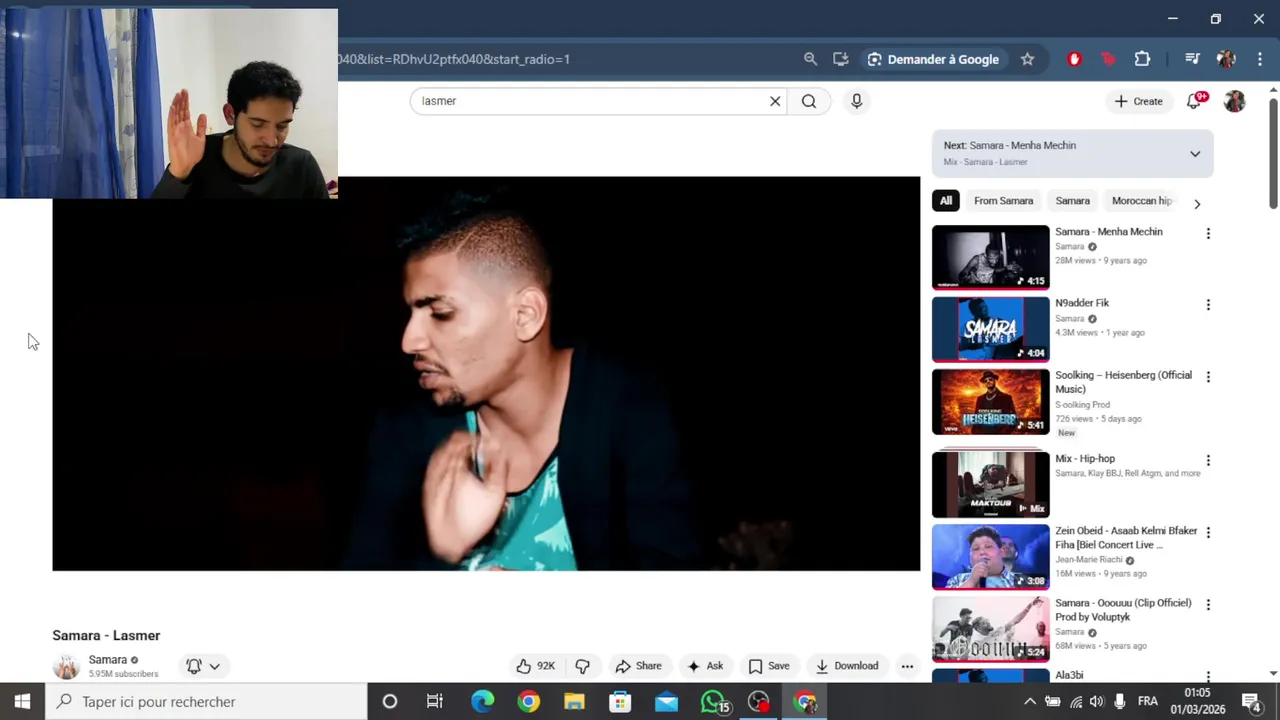Click the install app icon in address bar

pyautogui.click(x=841, y=59)
